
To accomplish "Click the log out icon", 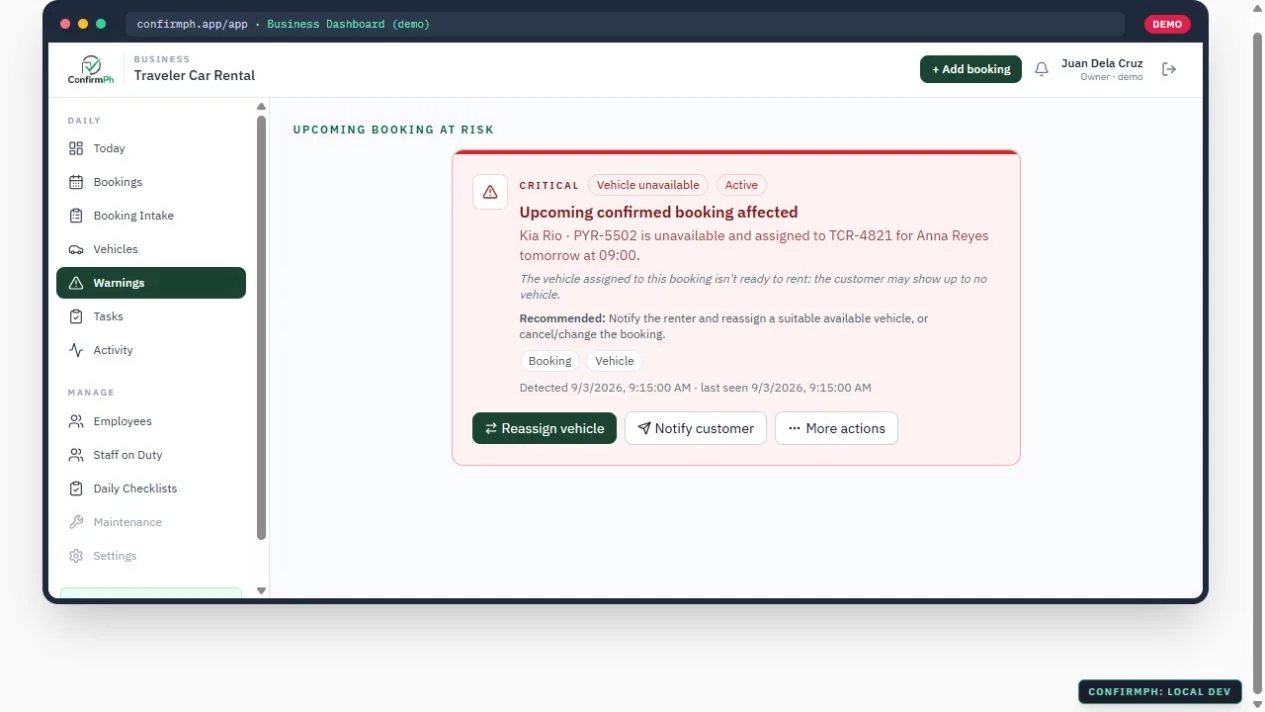I will (1168, 69).
